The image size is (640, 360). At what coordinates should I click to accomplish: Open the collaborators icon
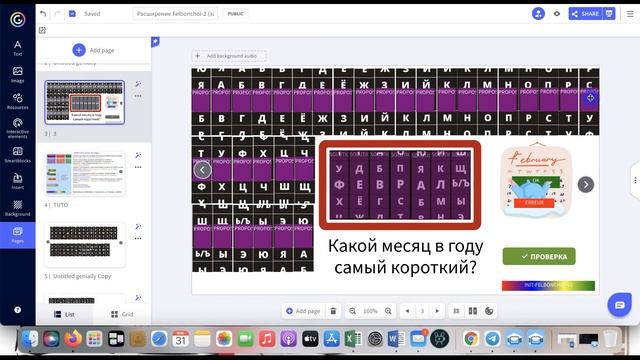pyautogui.click(x=538, y=13)
